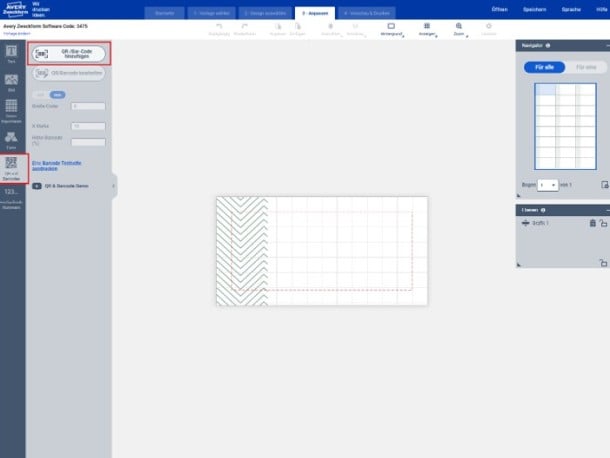This screenshot has height=458, width=610.
Task: Select the Für eine toggle option
Action: coord(586,67)
